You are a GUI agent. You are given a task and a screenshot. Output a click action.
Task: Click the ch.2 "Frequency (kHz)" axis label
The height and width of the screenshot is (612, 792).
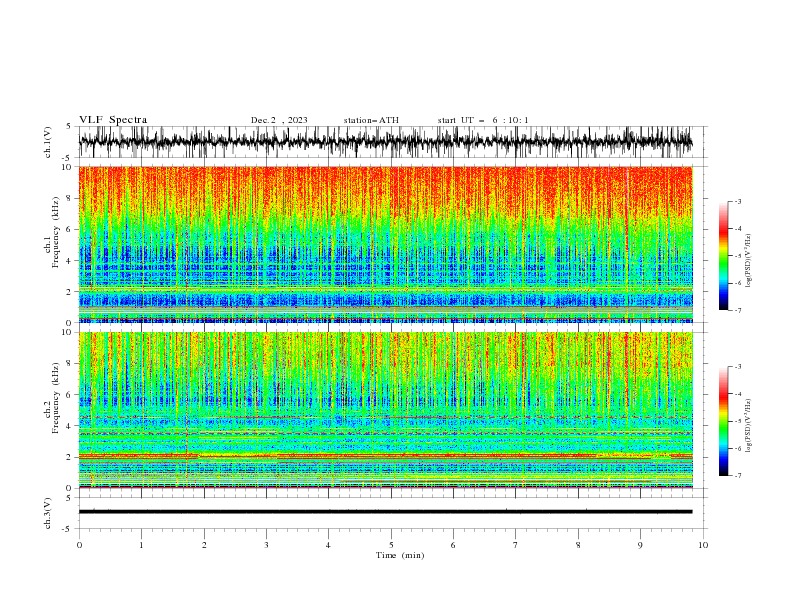(56, 398)
